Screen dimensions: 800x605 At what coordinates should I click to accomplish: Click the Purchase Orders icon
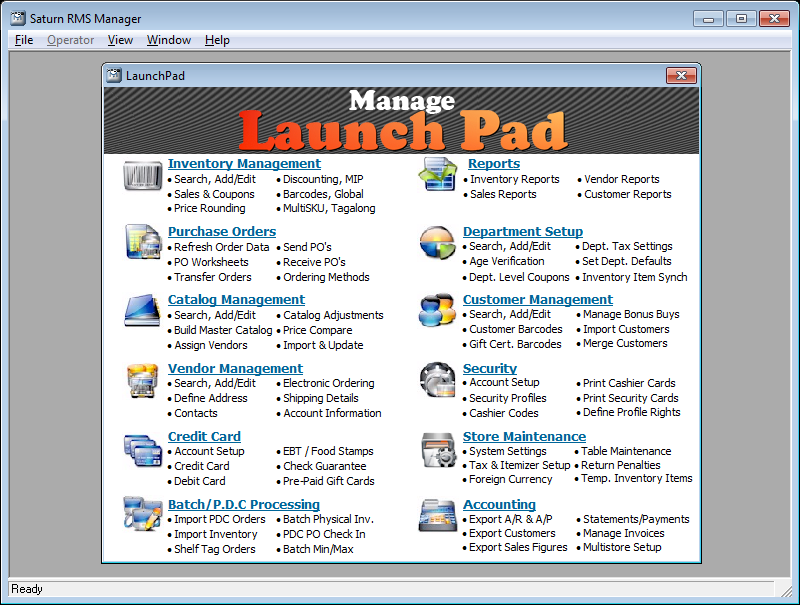142,242
